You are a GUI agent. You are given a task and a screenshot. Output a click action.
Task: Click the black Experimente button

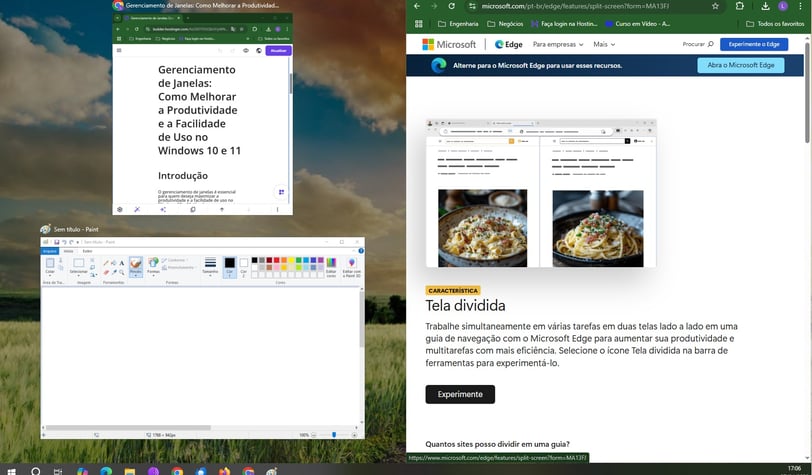(460, 394)
